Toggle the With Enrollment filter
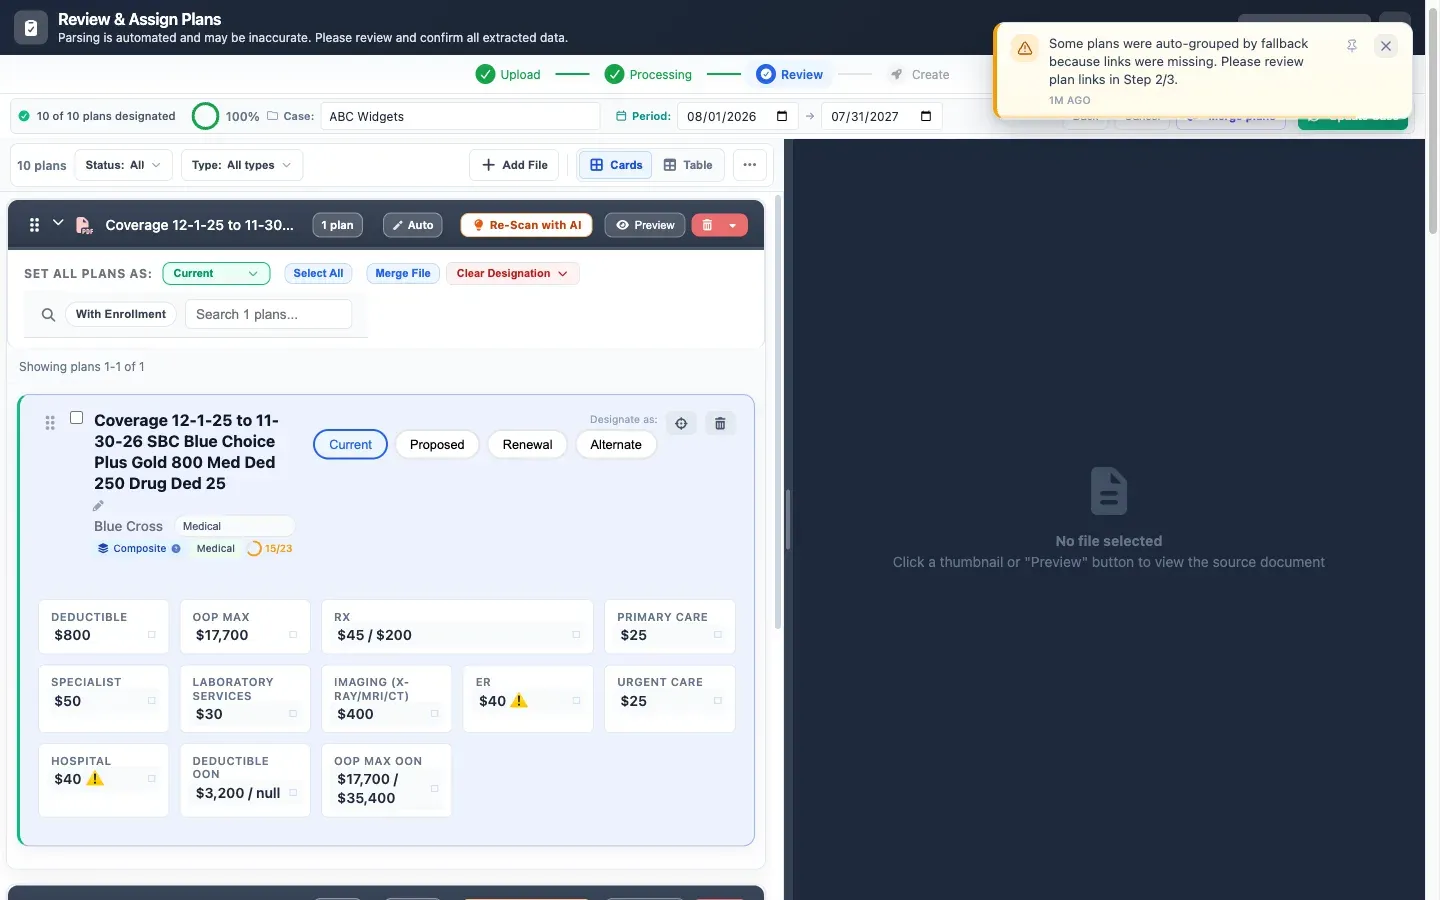Screen dimensions: 1440x900 click(121, 314)
